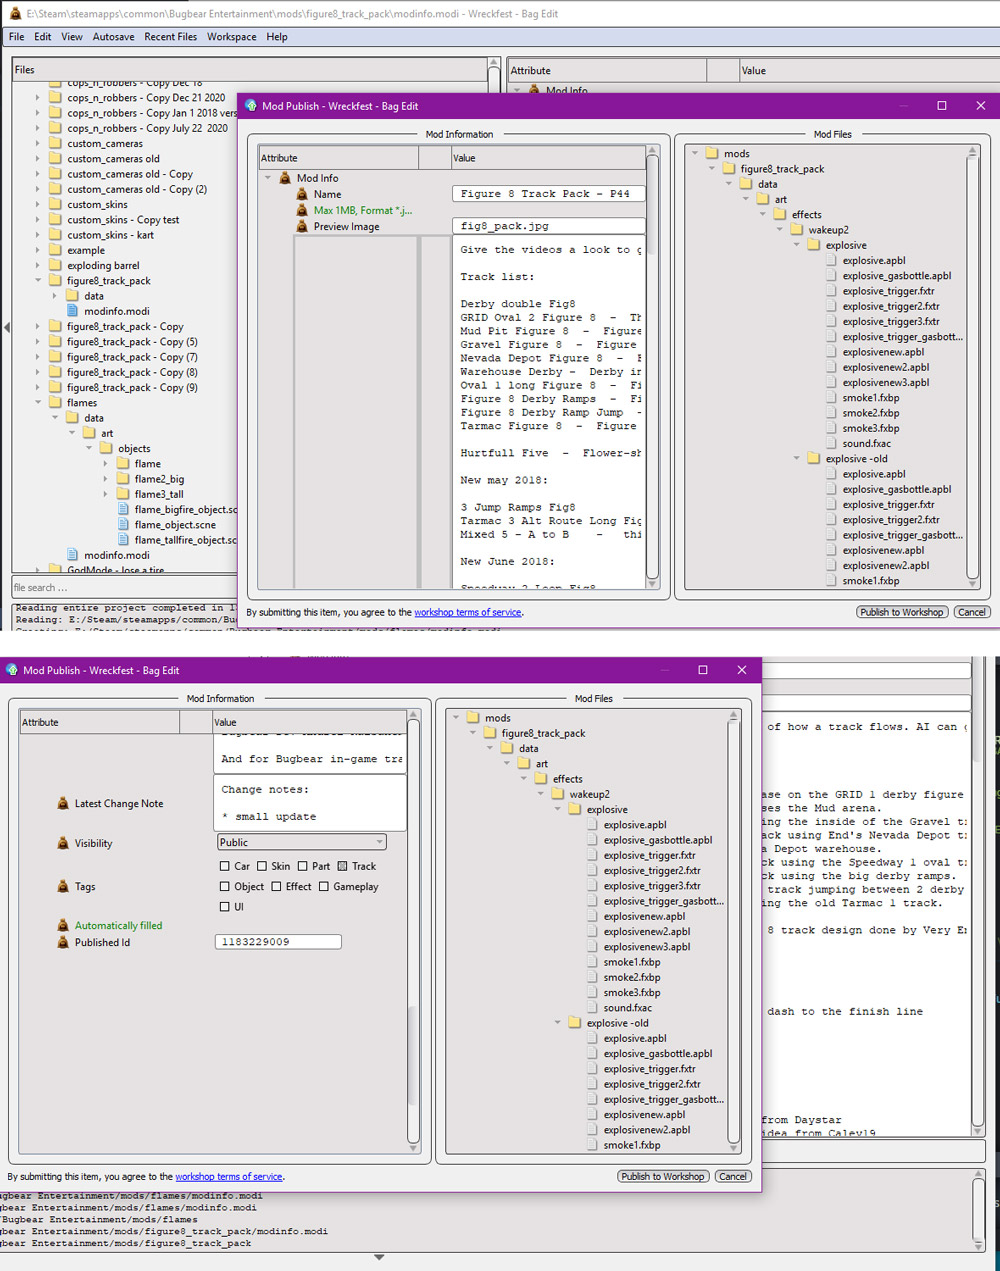Screen dimensions: 1000x1271
Task: Click the example folder icon in Files
Action: click(x=56, y=250)
